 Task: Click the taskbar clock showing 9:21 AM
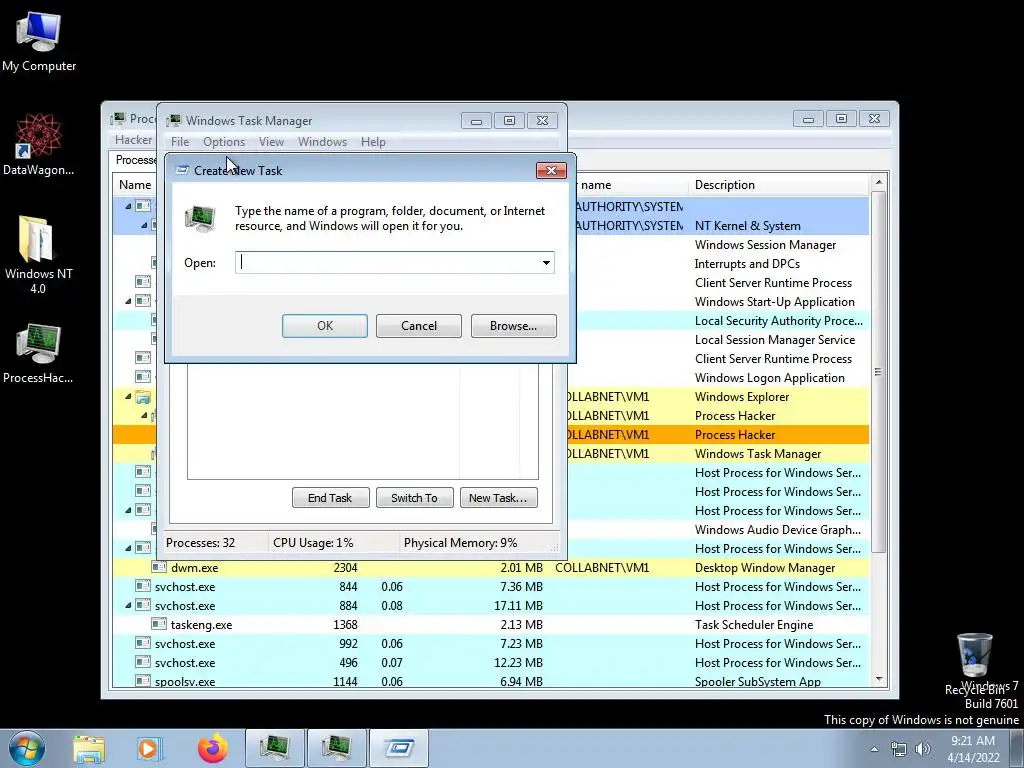click(x=973, y=749)
